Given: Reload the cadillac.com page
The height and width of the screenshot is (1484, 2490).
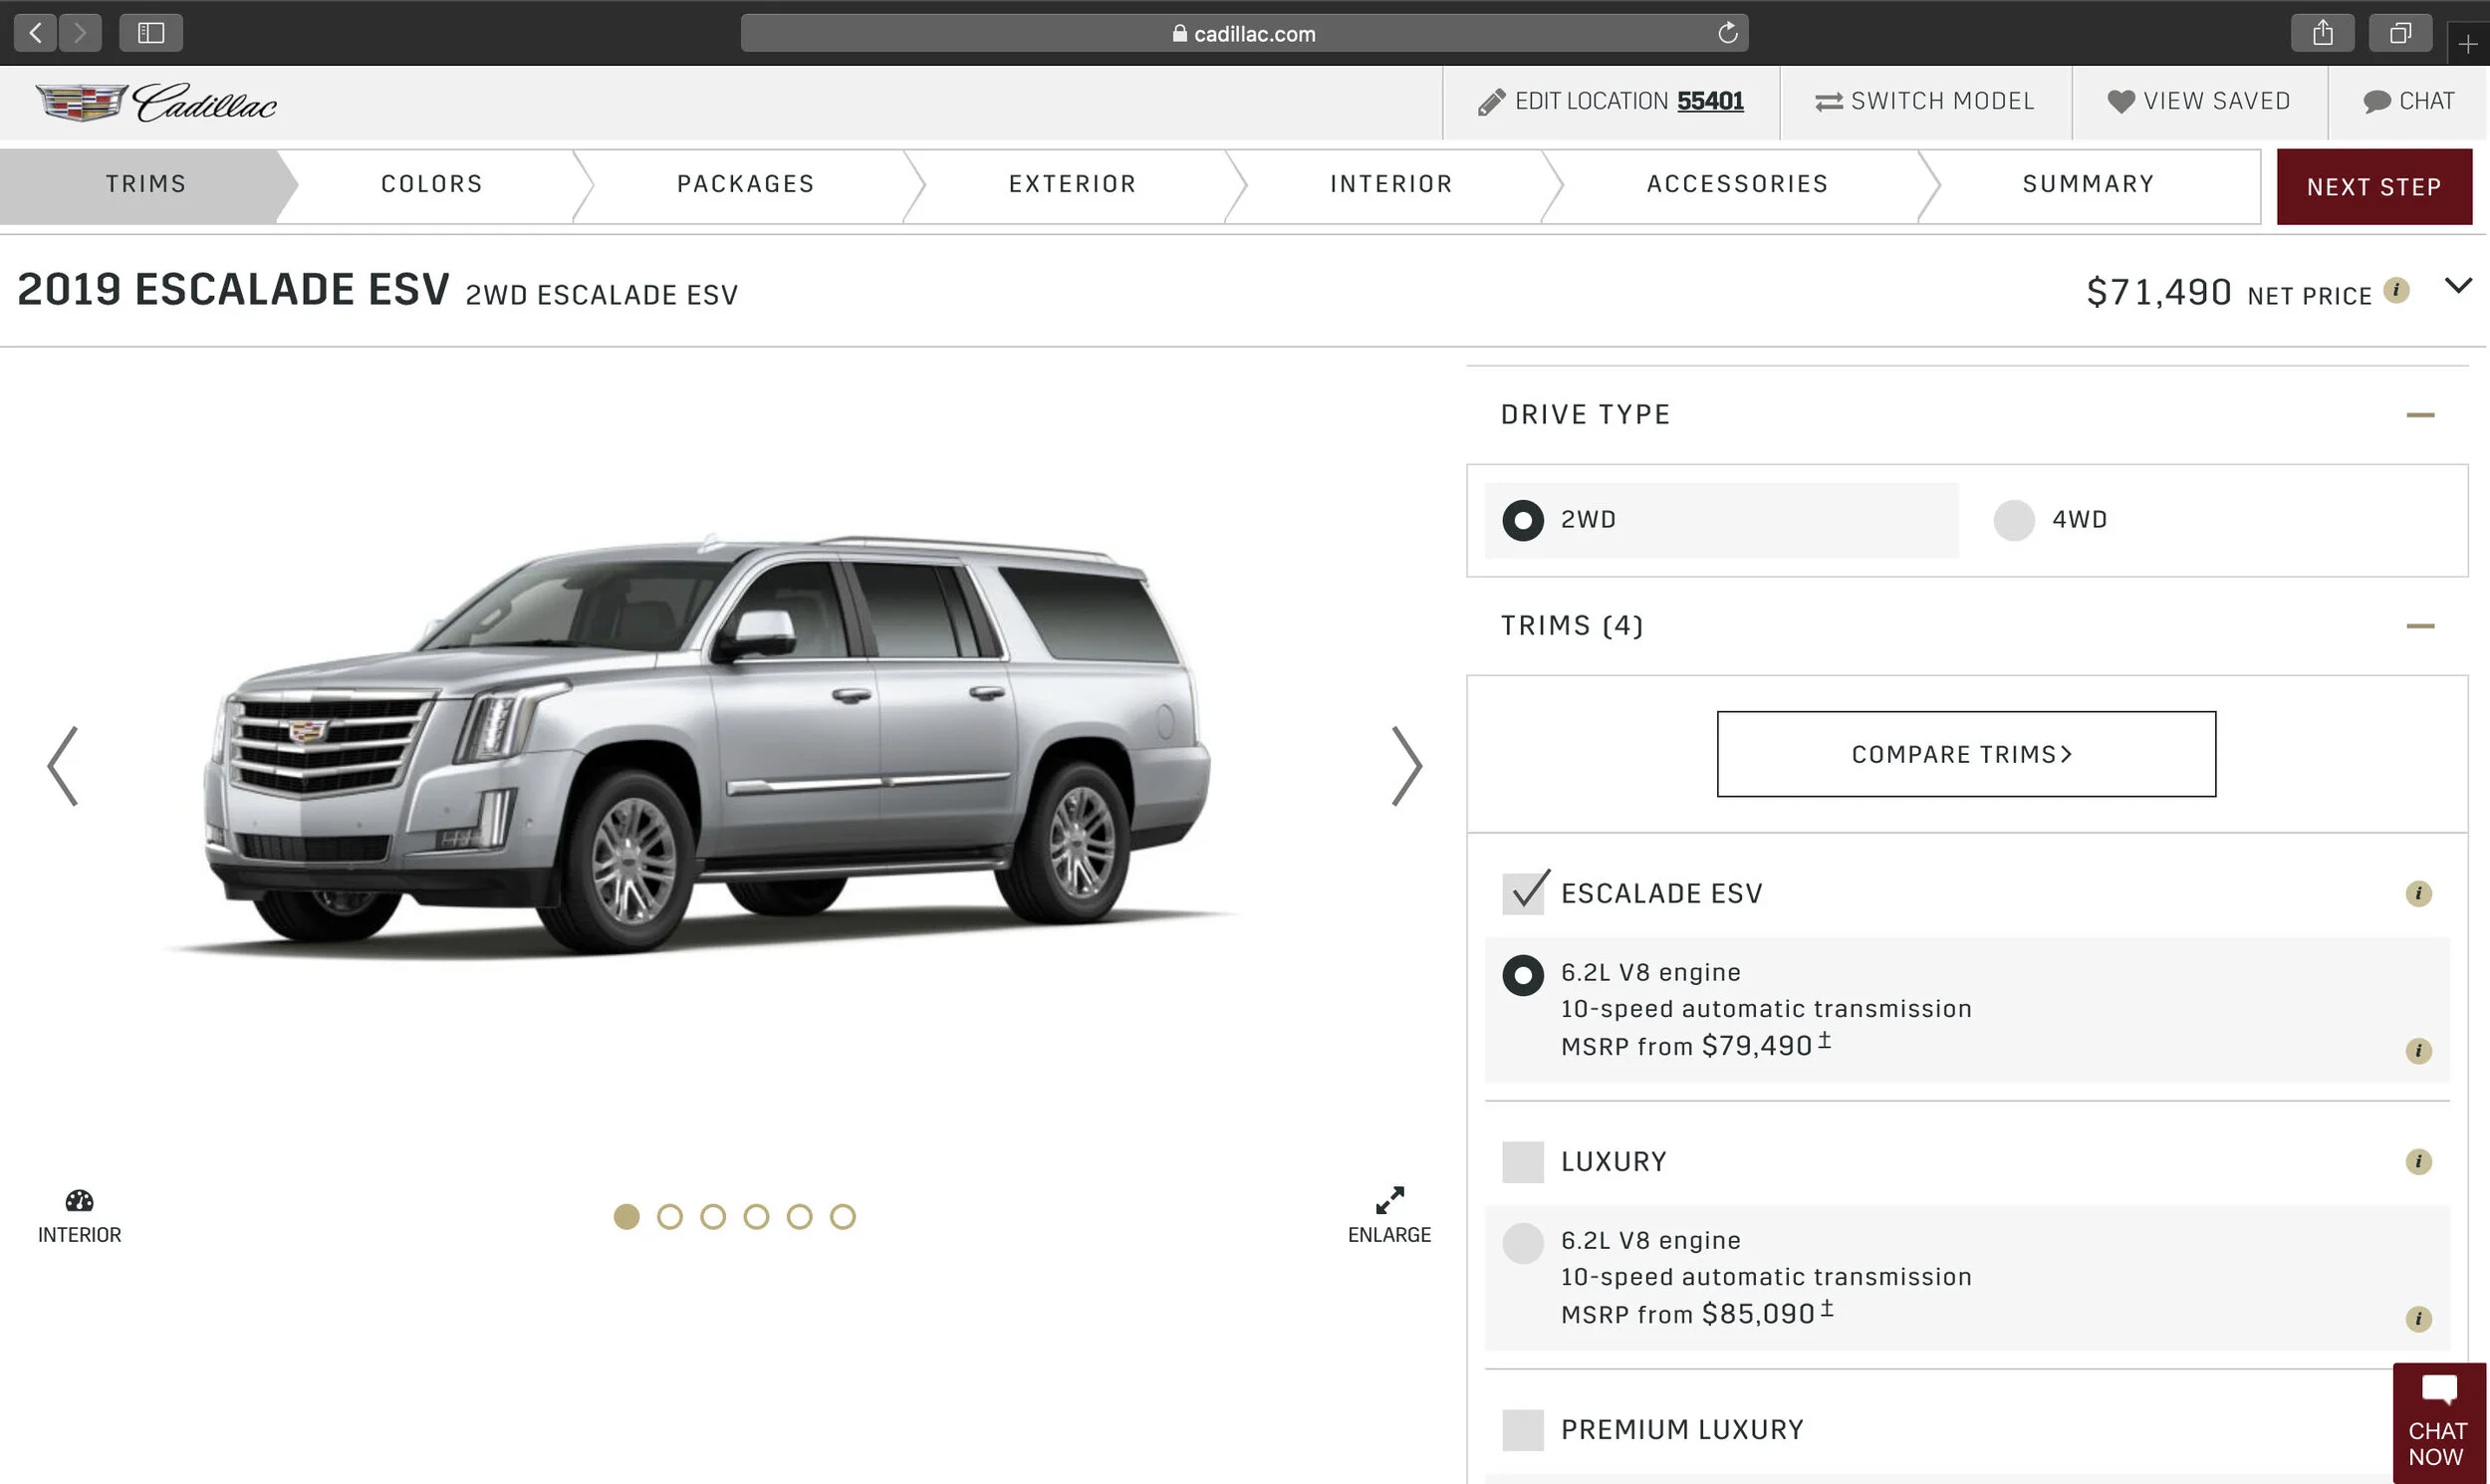Looking at the screenshot, I should [1727, 33].
